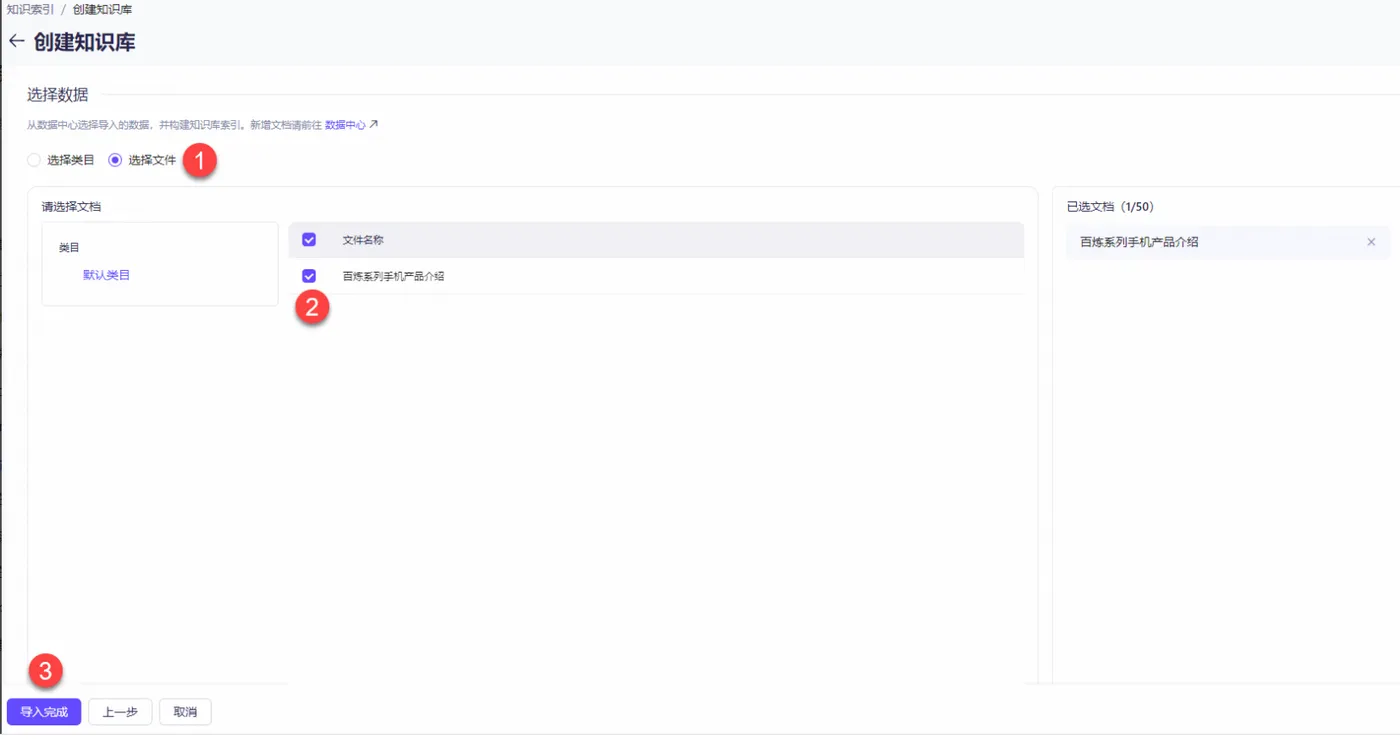
Task: Click the 已选文档 (1/50) label
Action: (x=1110, y=207)
